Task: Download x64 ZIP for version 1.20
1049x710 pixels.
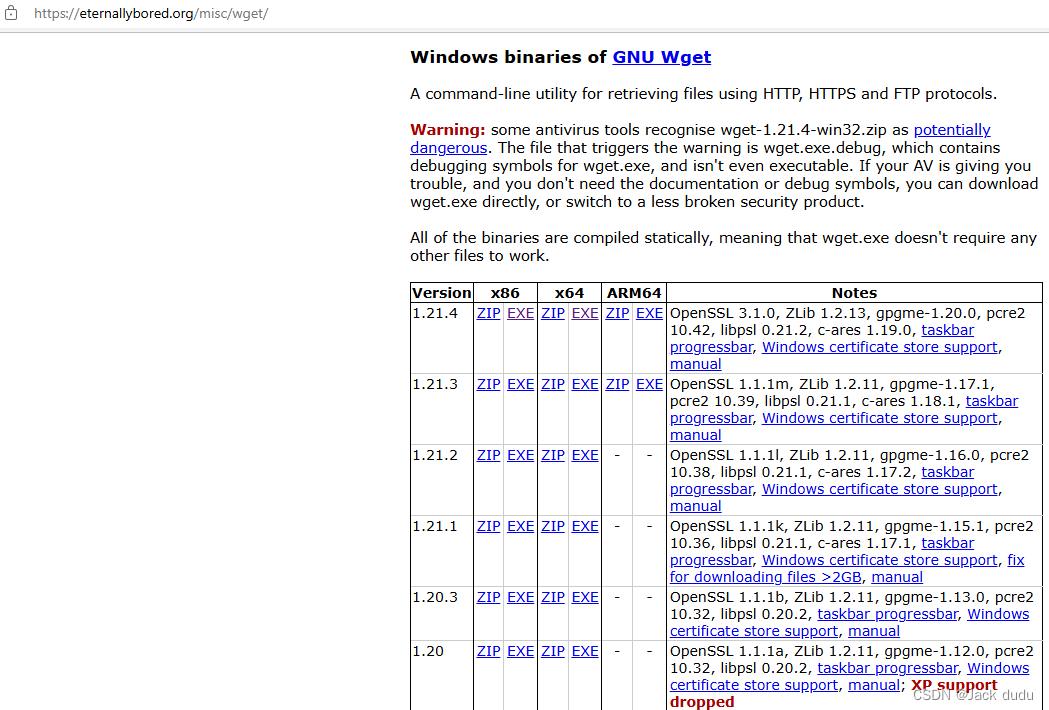Action: 553,651
